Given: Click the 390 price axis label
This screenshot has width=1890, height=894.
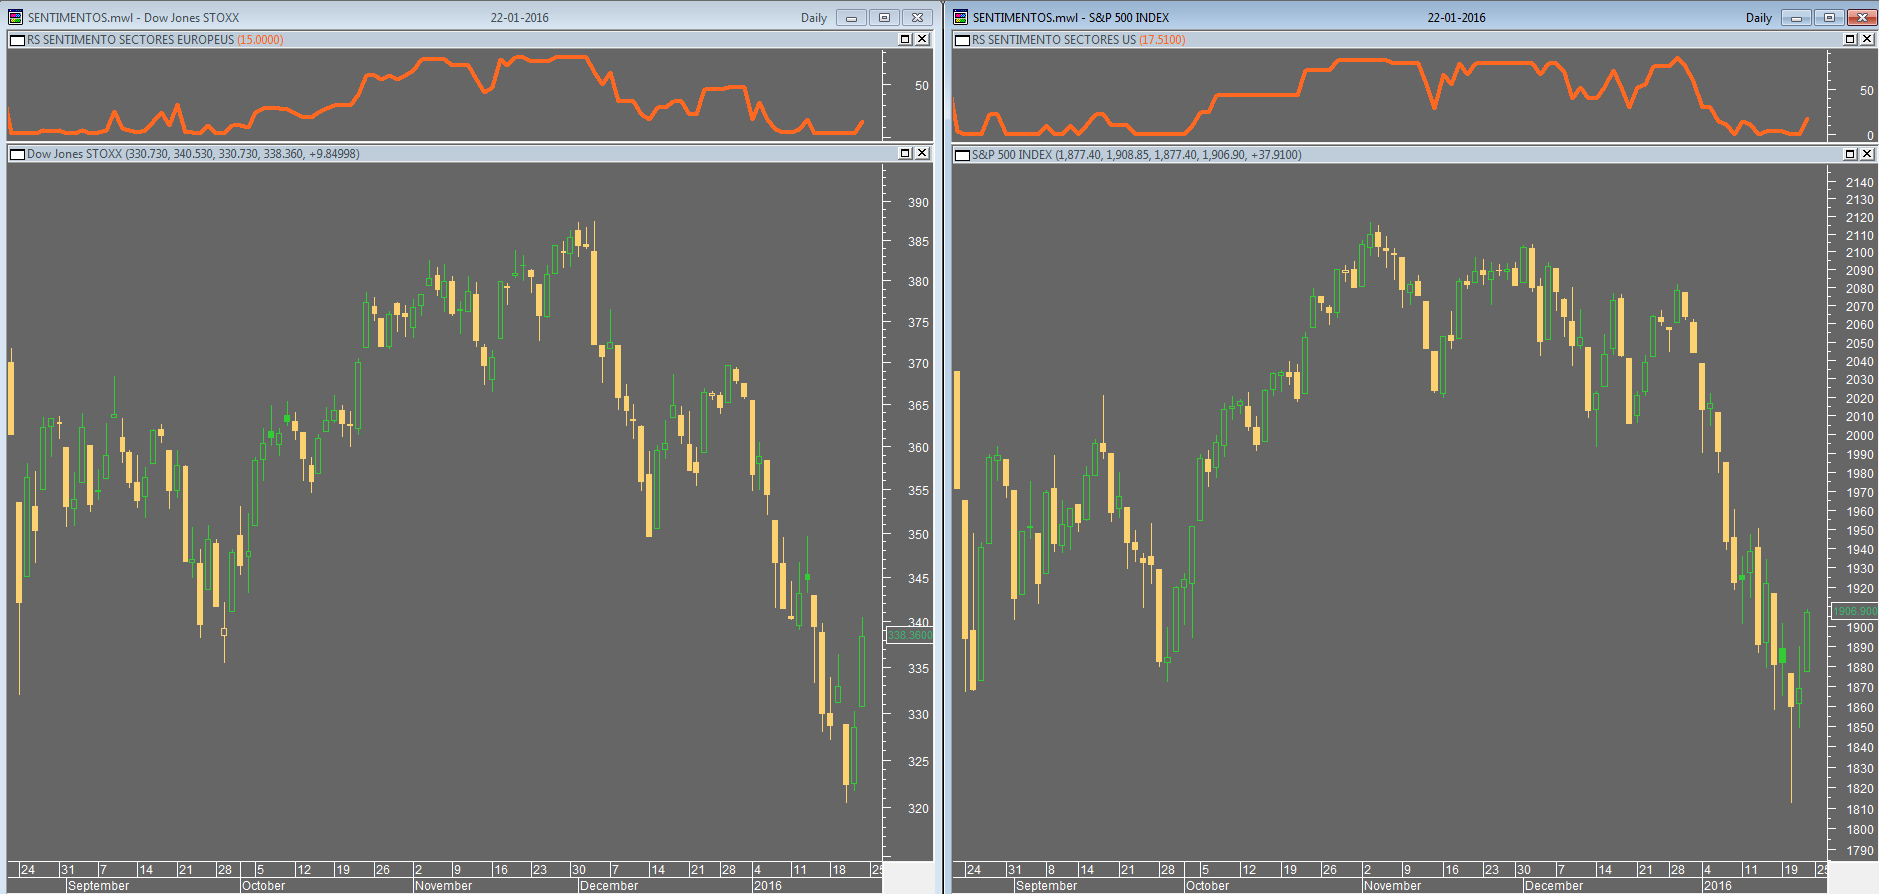Looking at the screenshot, I should tap(918, 202).
